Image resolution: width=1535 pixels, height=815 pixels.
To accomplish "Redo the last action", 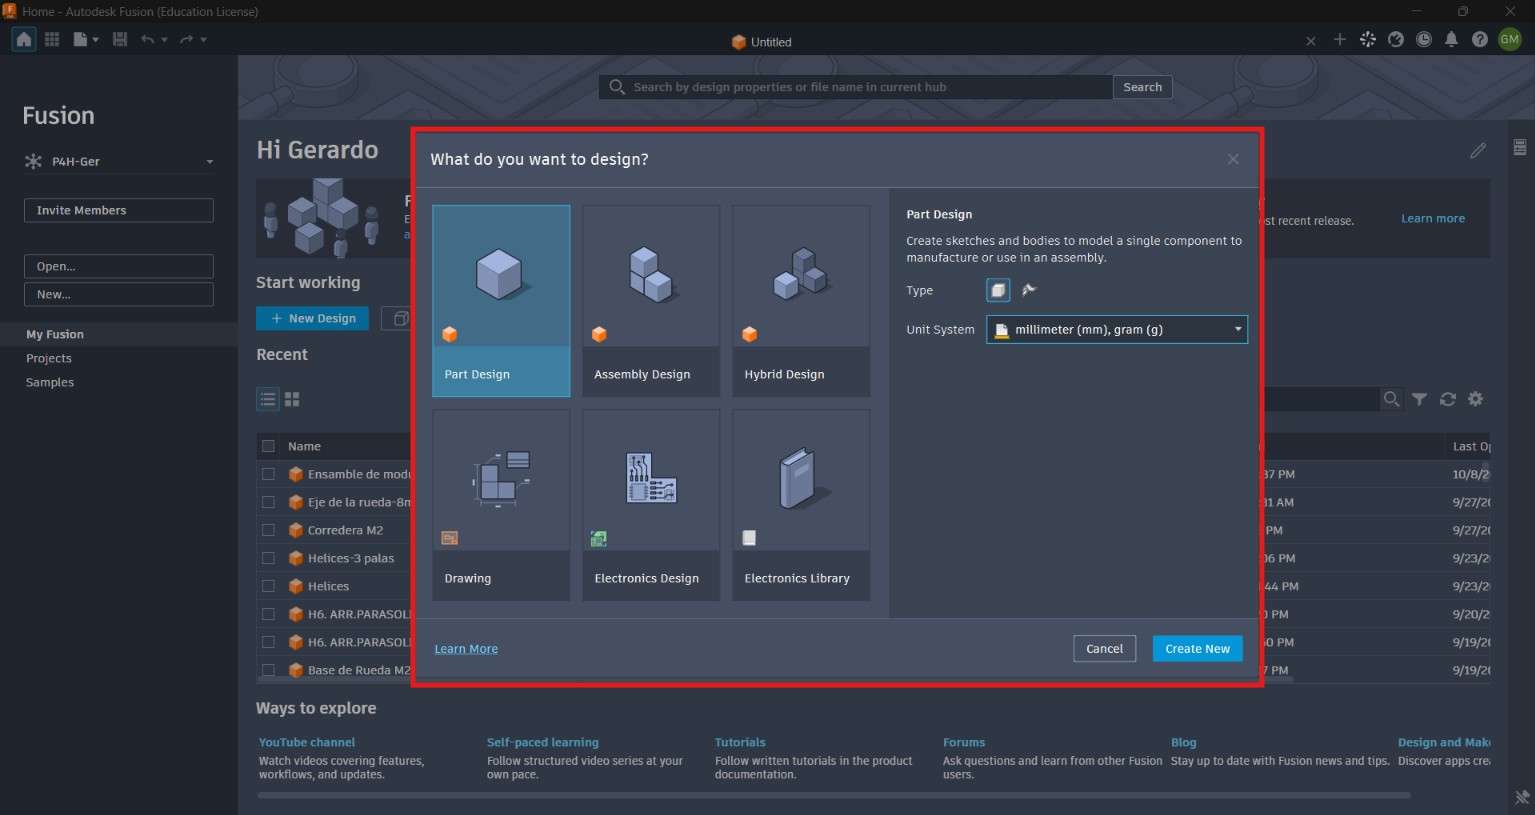I will 186,39.
